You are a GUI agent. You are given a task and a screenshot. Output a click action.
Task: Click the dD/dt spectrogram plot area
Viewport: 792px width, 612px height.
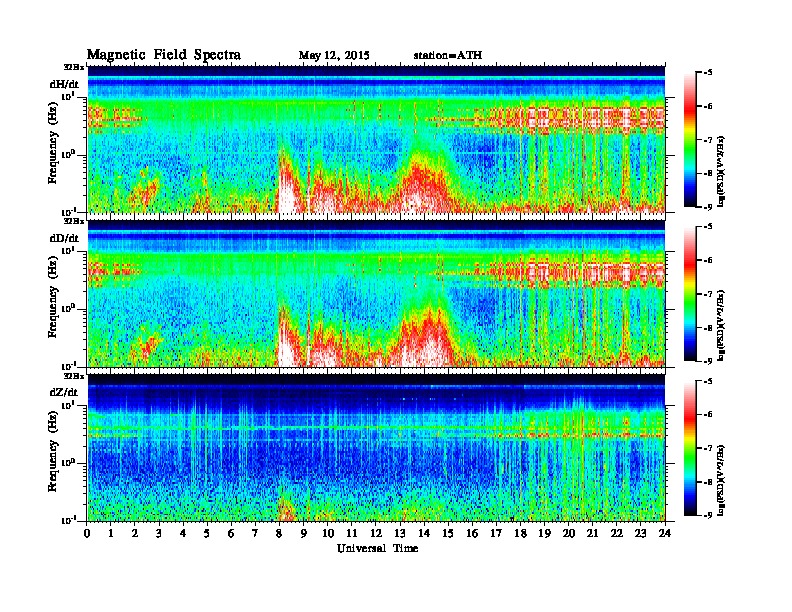click(376, 293)
